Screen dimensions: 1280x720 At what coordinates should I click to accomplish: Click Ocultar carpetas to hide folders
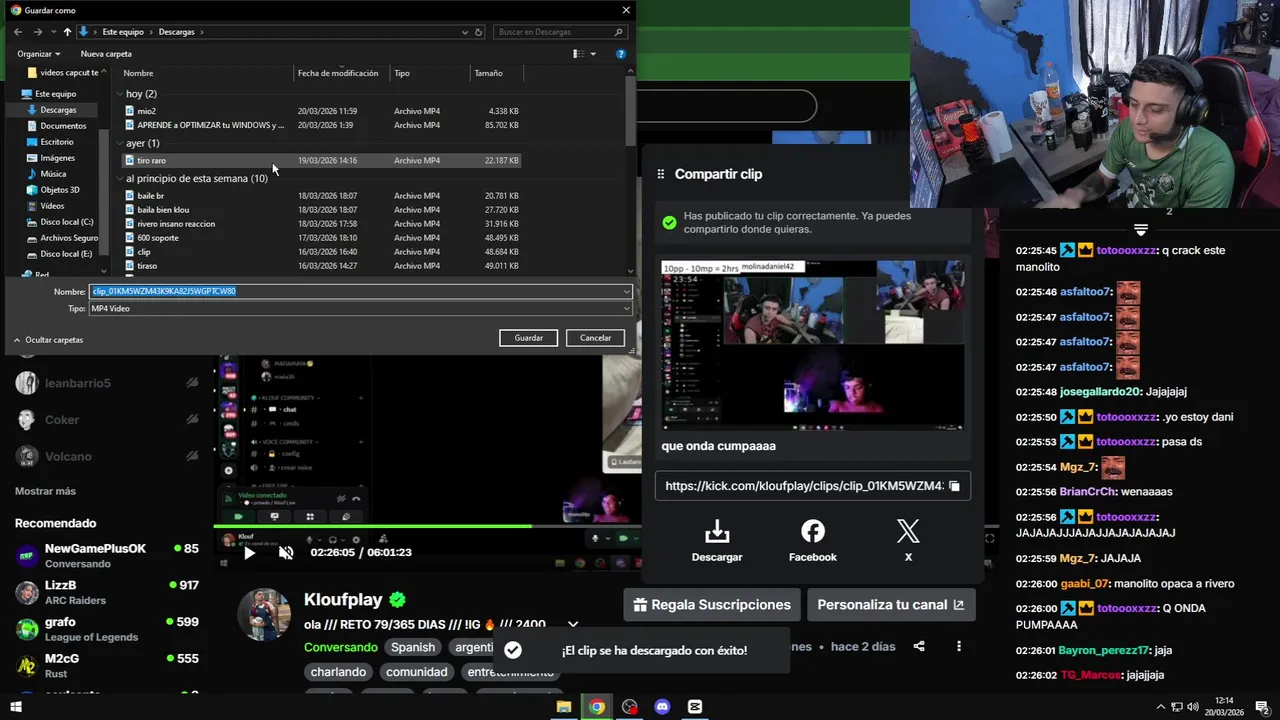click(x=48, y=340)
